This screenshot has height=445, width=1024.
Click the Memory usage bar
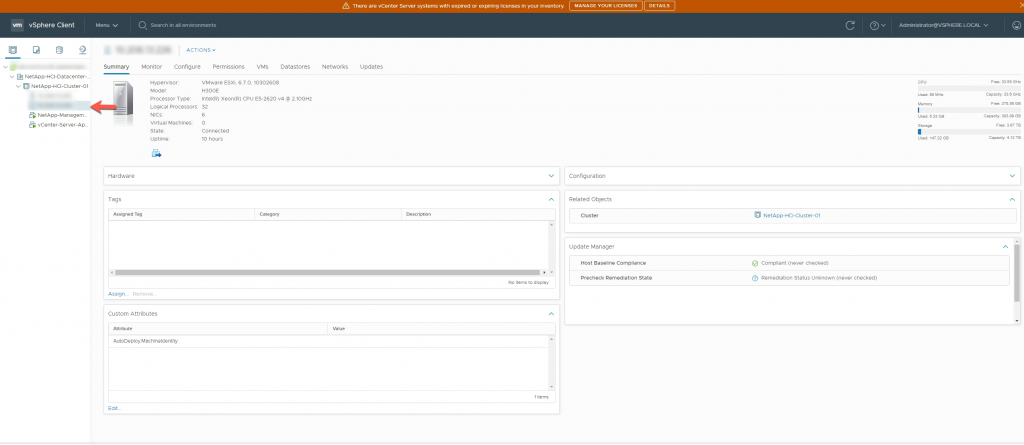coord(969,110)
